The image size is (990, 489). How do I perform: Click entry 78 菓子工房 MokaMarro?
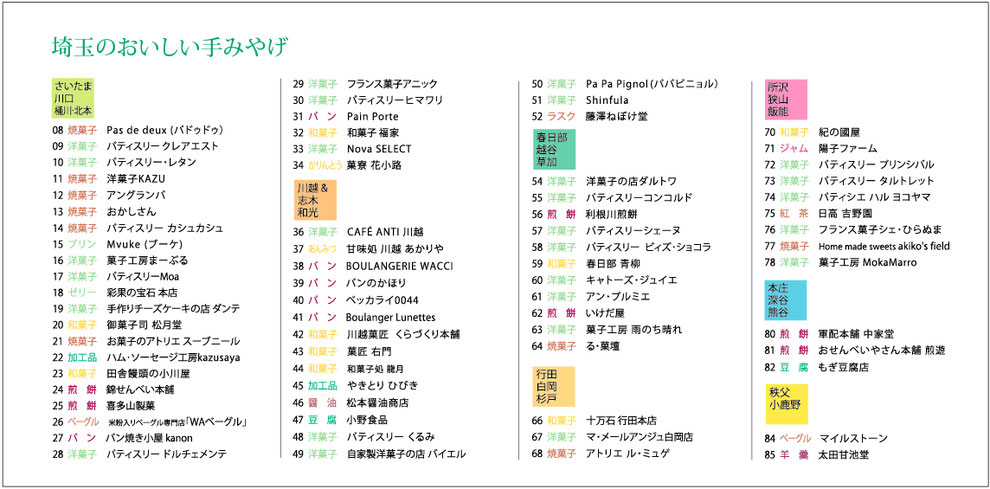[x=840, y=262]
